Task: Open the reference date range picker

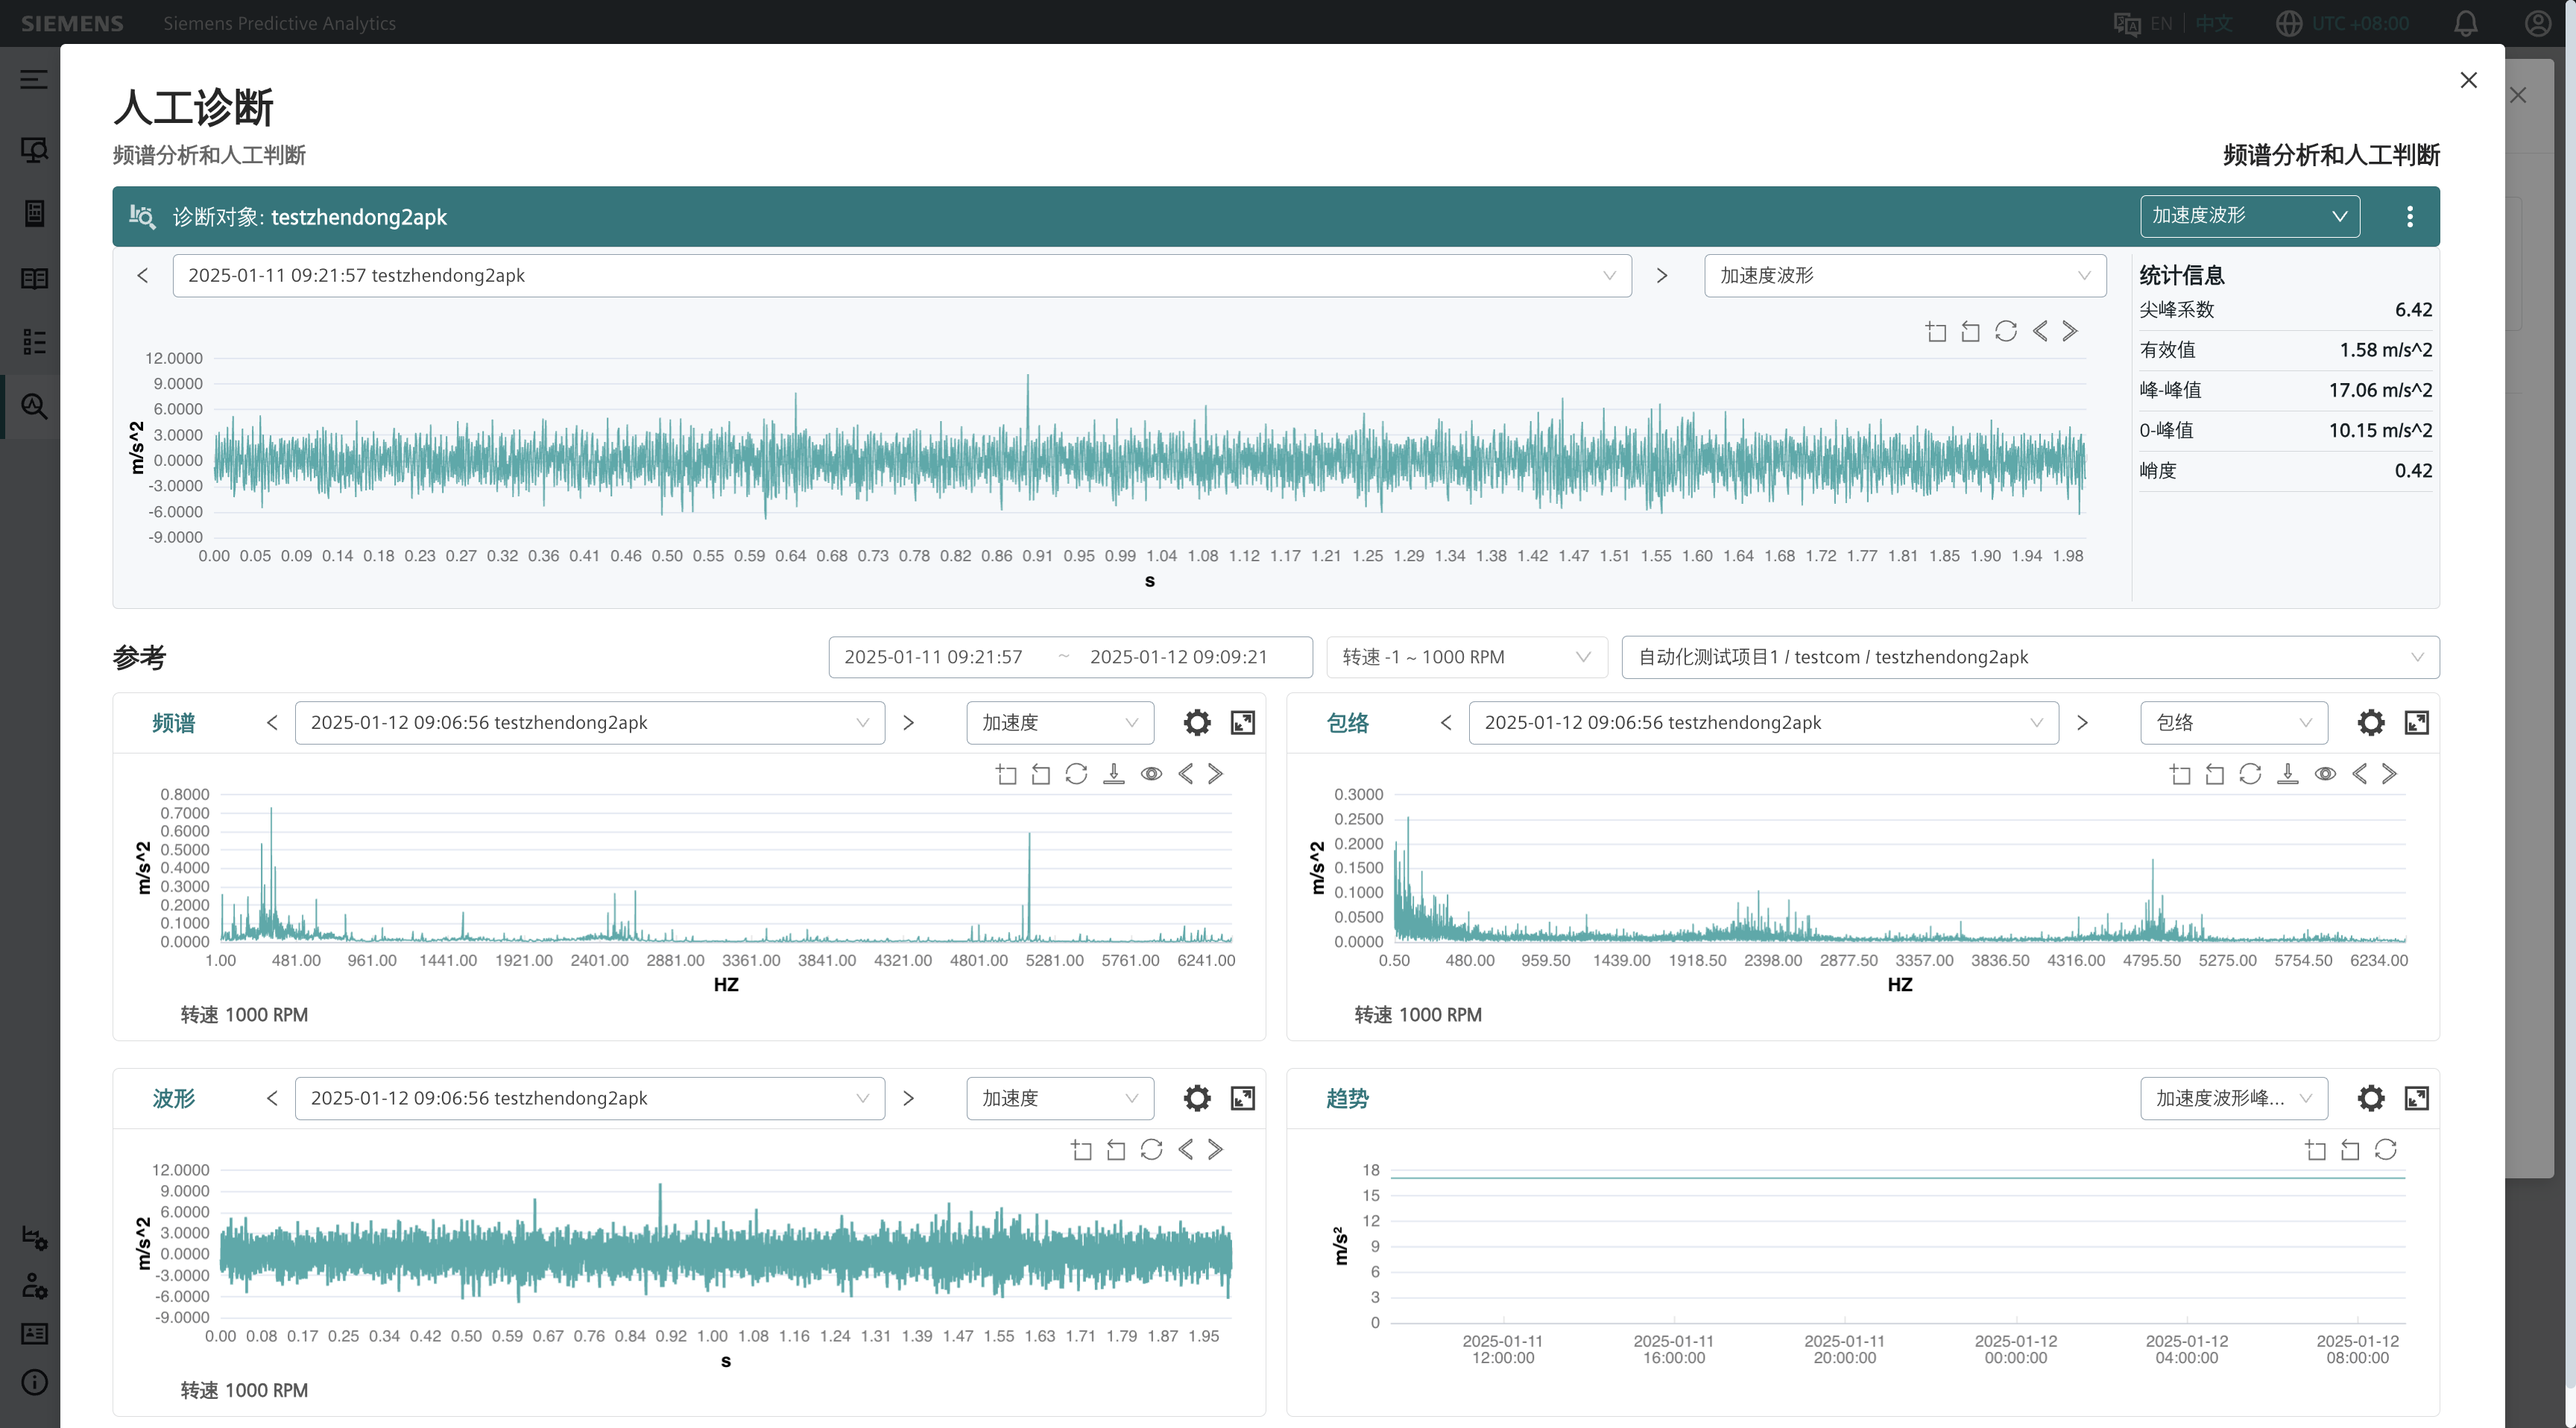Action: pos(1070,657)
